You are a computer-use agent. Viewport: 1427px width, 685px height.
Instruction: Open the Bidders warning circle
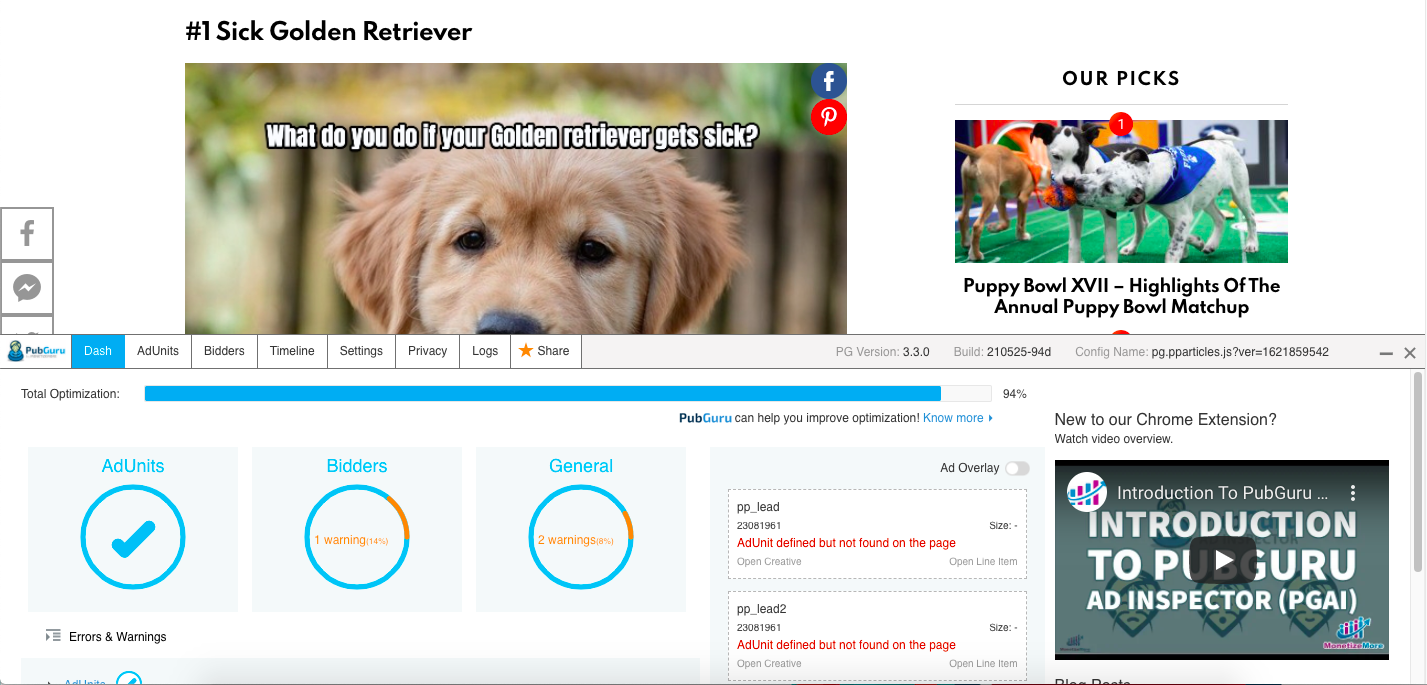click(x=357, y=538)
